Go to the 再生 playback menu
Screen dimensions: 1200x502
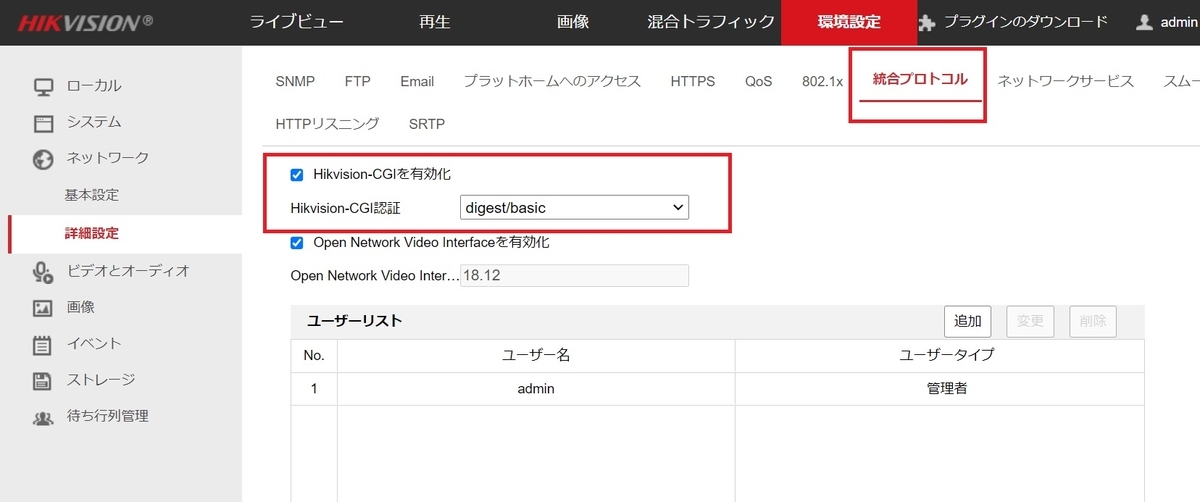(x=434, y=22)
